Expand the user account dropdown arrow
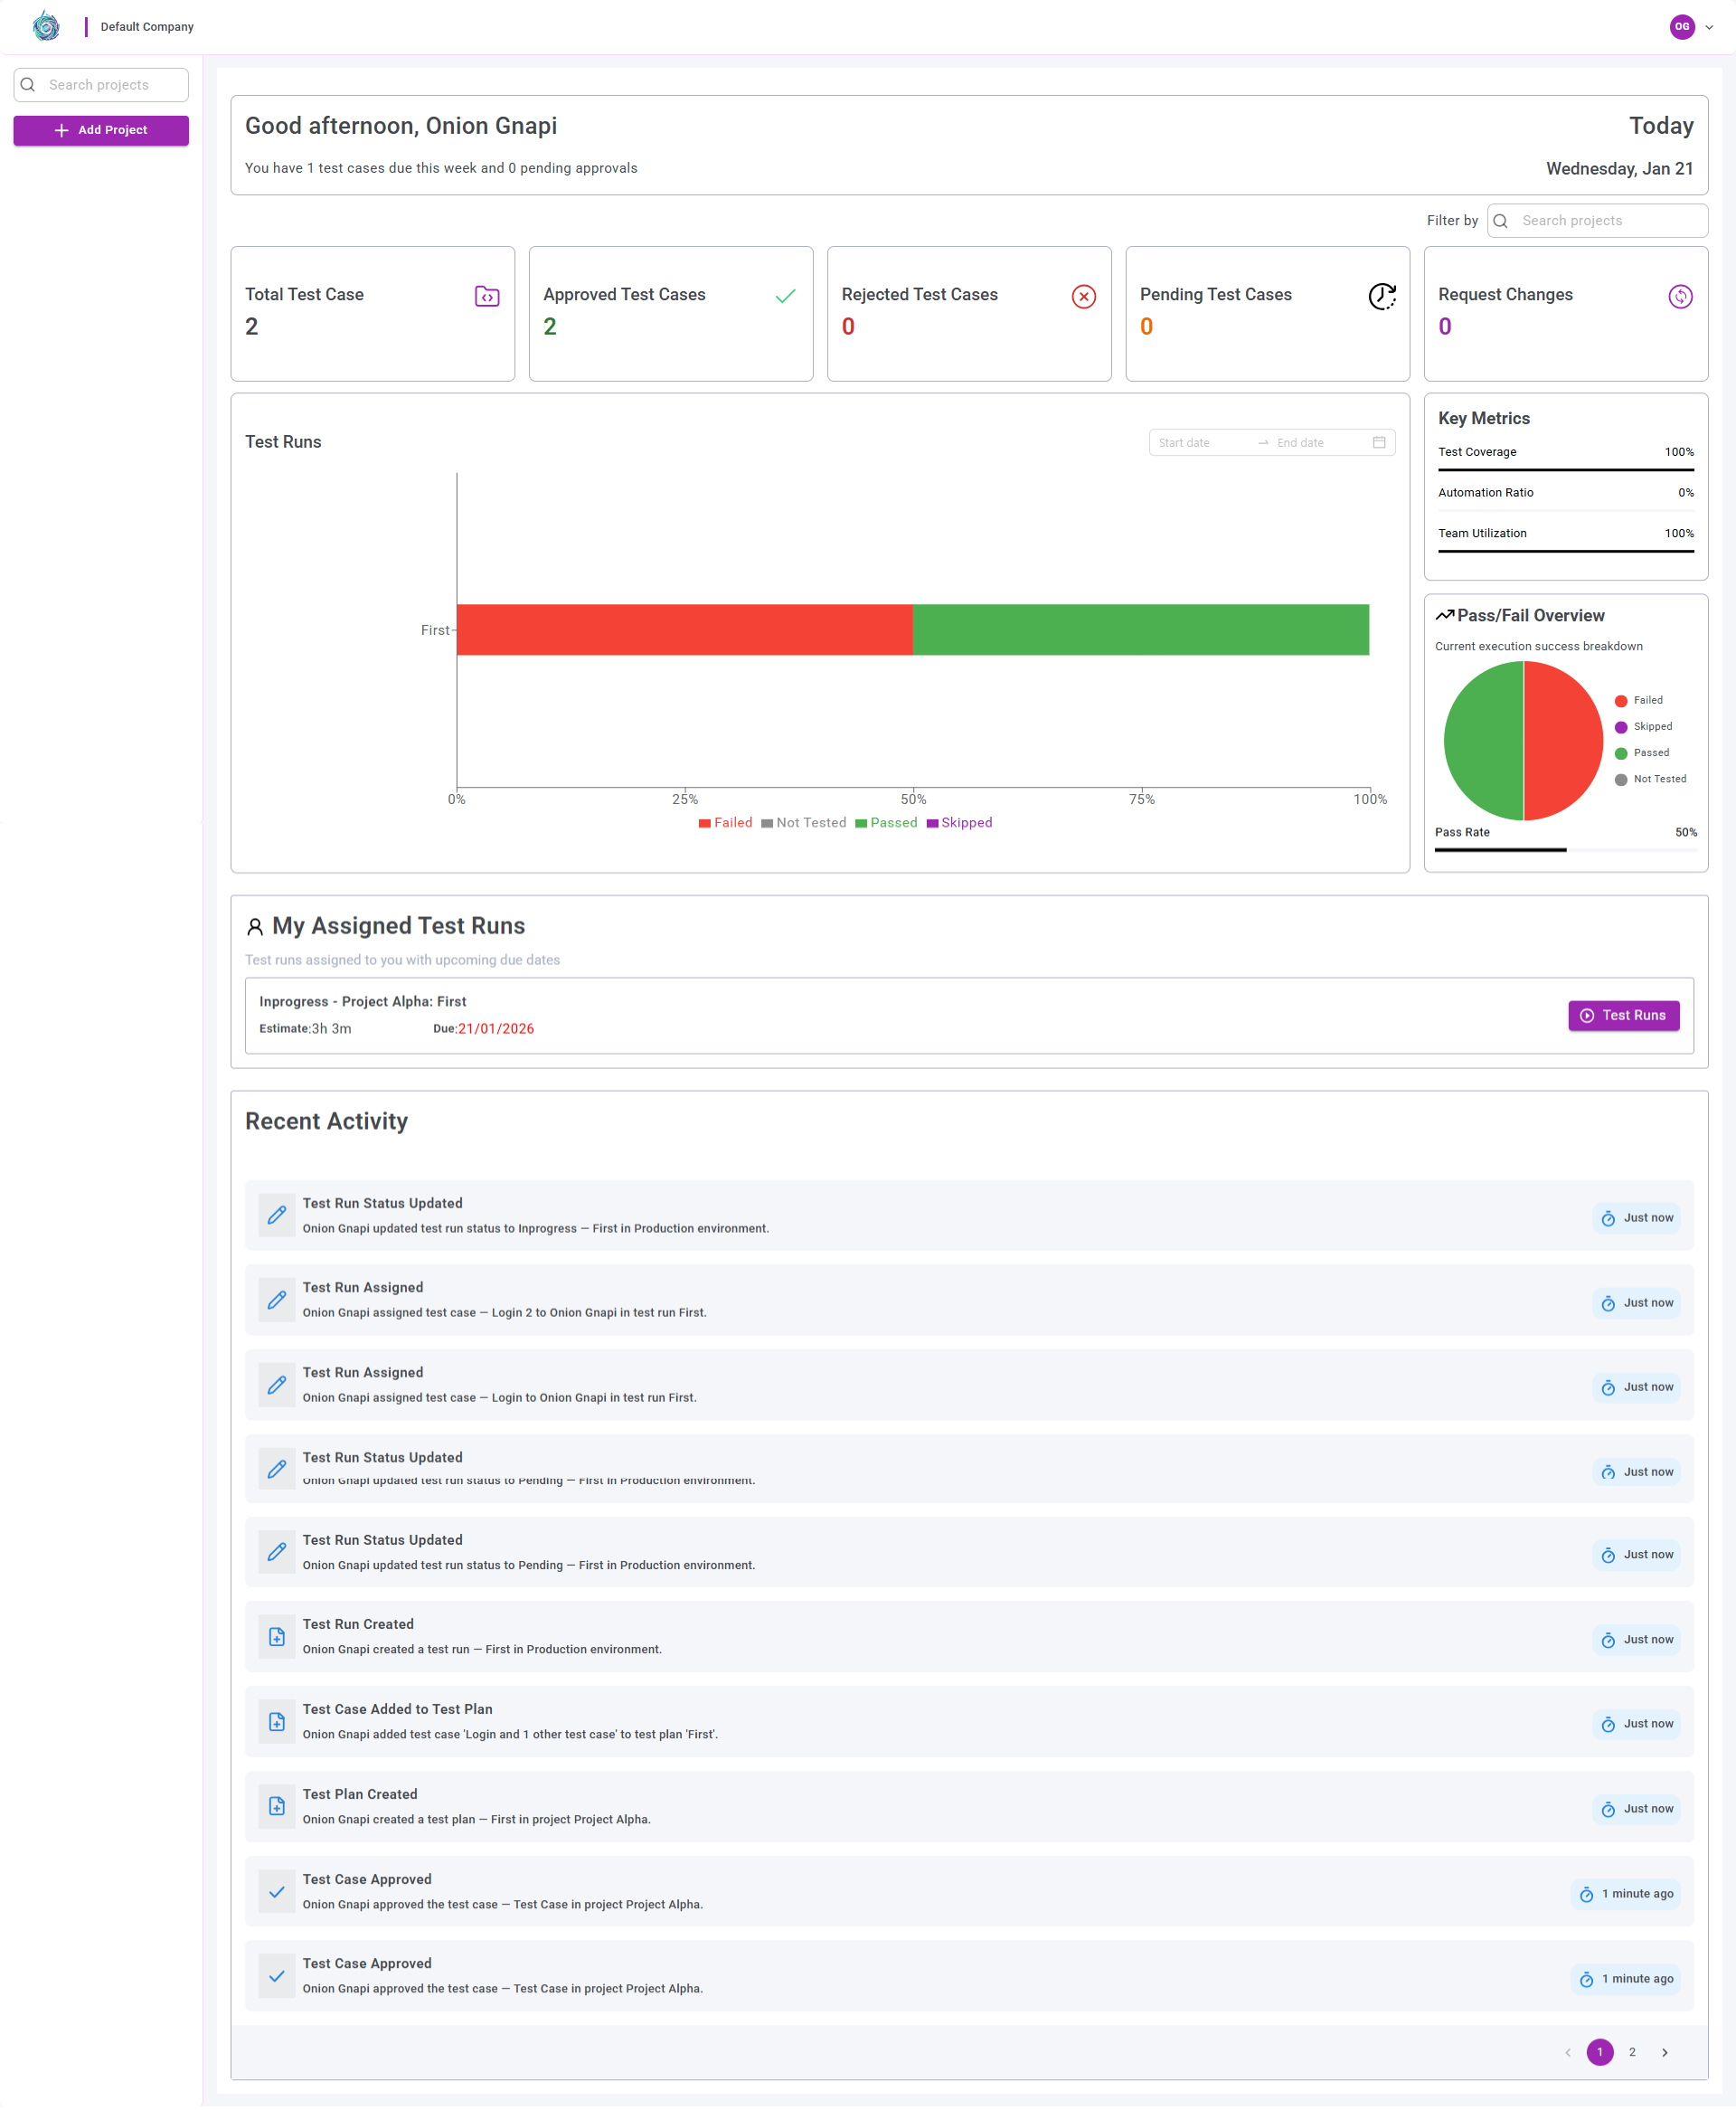Viewport: 1736px width, 2110px height. tap(1709, 27)
